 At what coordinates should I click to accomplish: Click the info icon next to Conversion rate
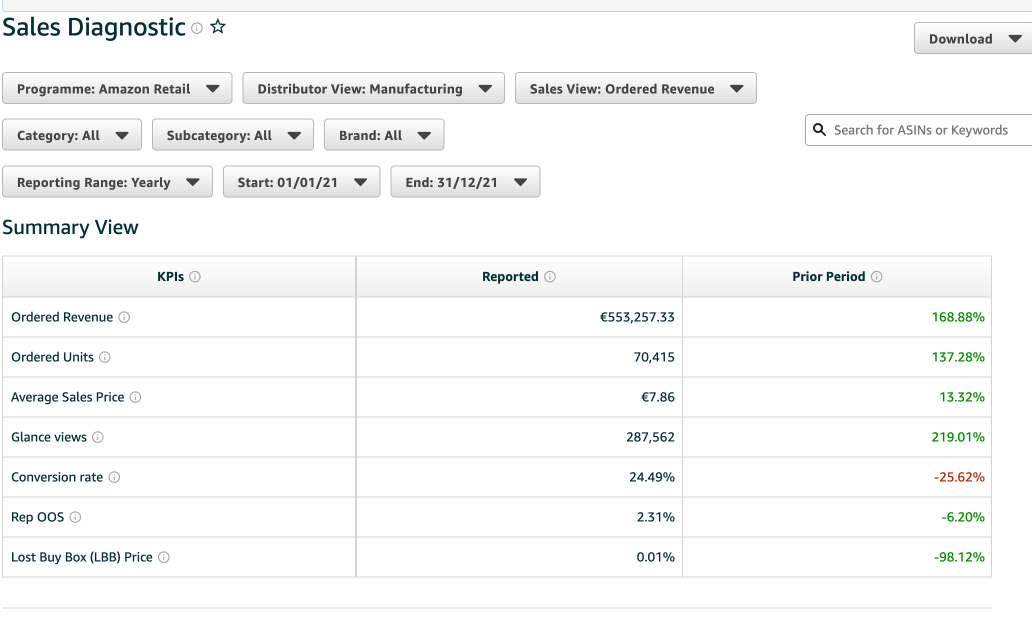[115, 477]
